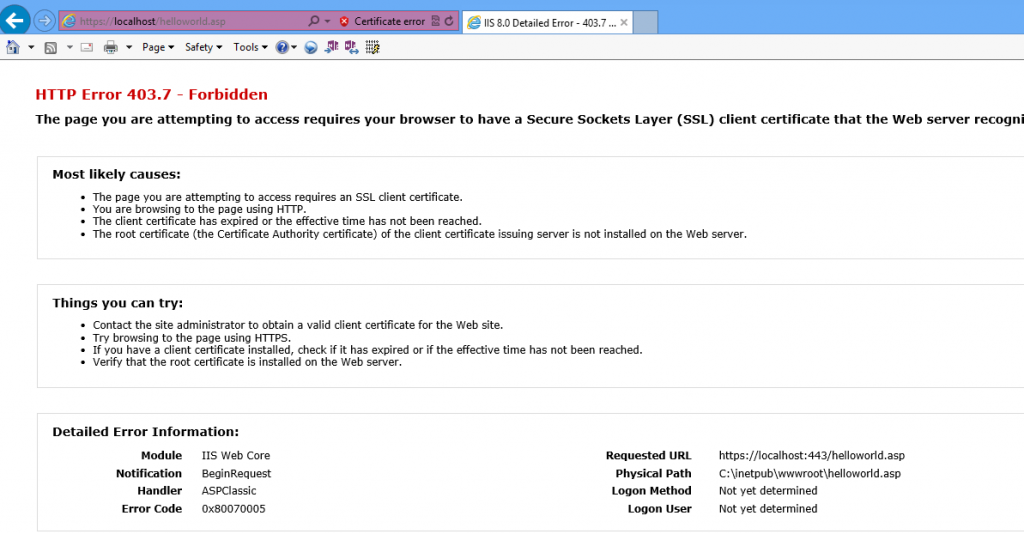The height and width of the screenshot is (534, 1024).
Task: Open a new tab
Action: point(645,23)
